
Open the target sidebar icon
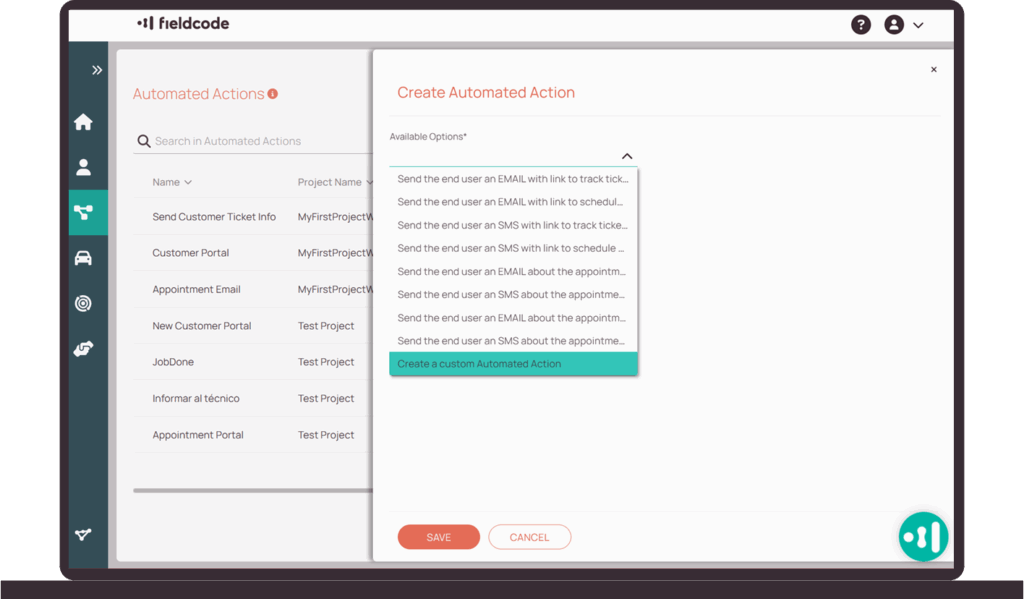click(83, 303)
